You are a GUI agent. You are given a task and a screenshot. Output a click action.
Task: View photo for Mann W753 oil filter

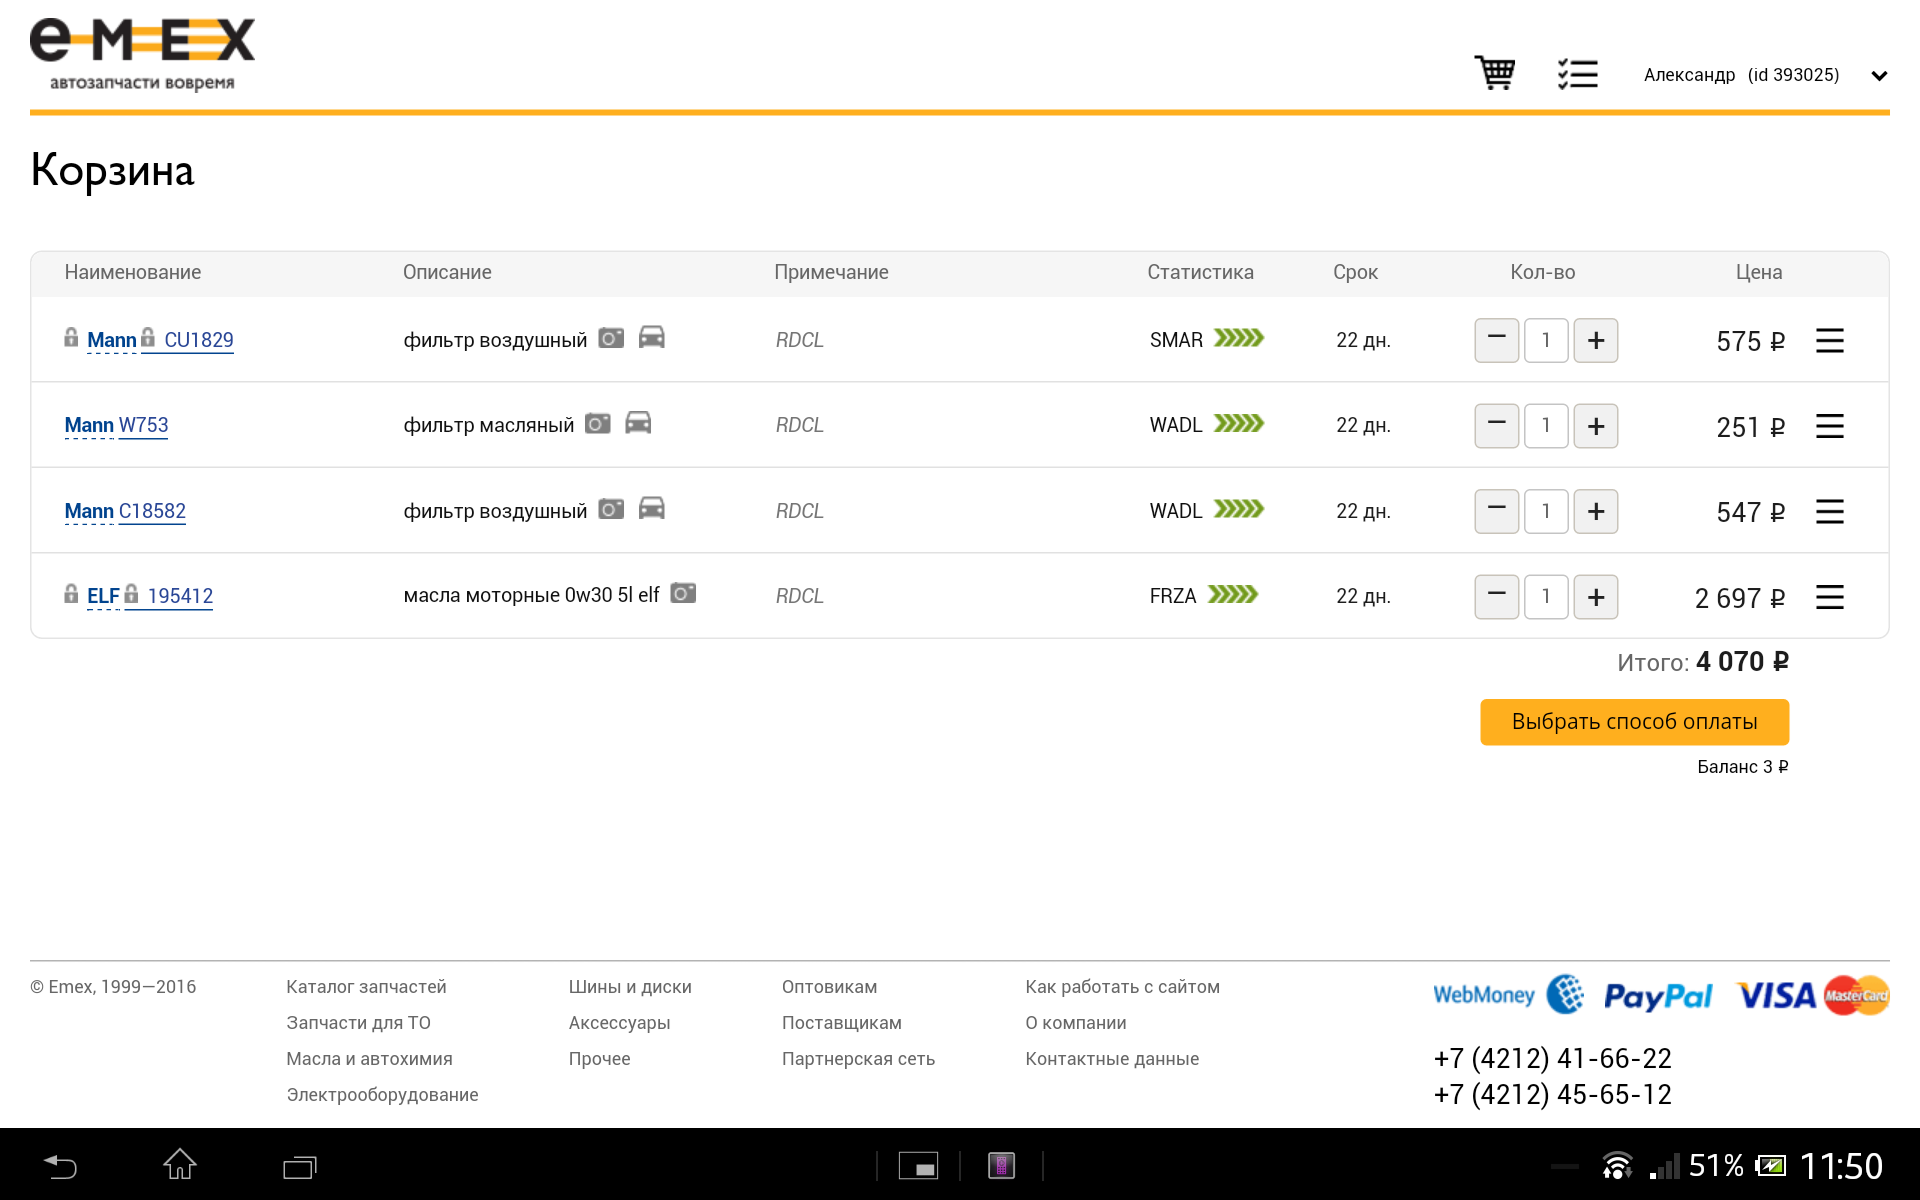598,423
